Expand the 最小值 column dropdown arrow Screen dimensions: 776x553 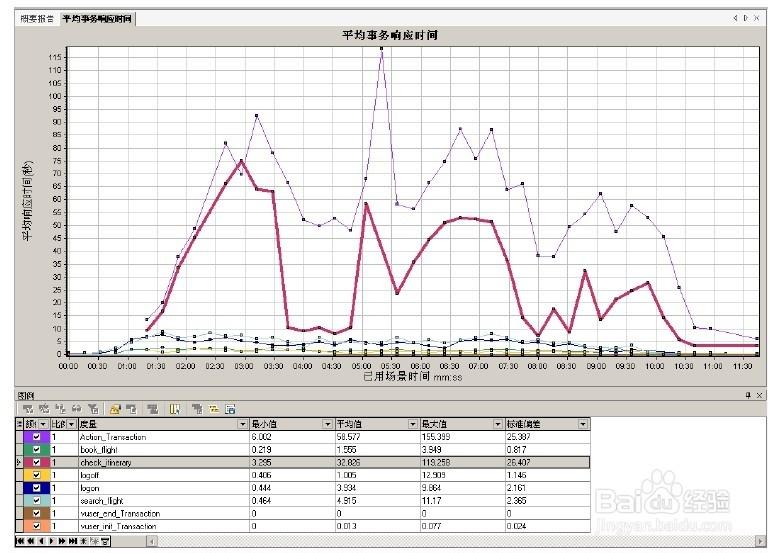pyautogui.click(x=328, y=424)
